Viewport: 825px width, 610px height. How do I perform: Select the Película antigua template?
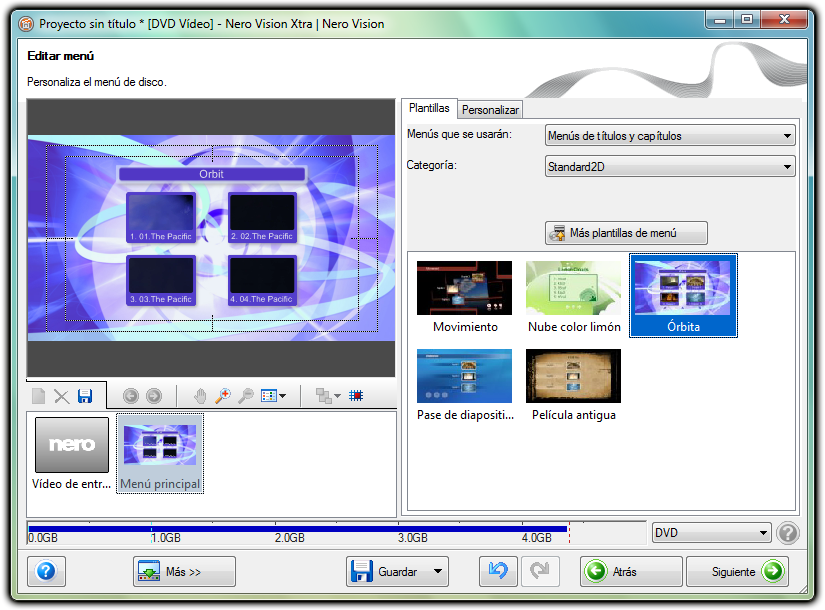[x=574, y=385]
